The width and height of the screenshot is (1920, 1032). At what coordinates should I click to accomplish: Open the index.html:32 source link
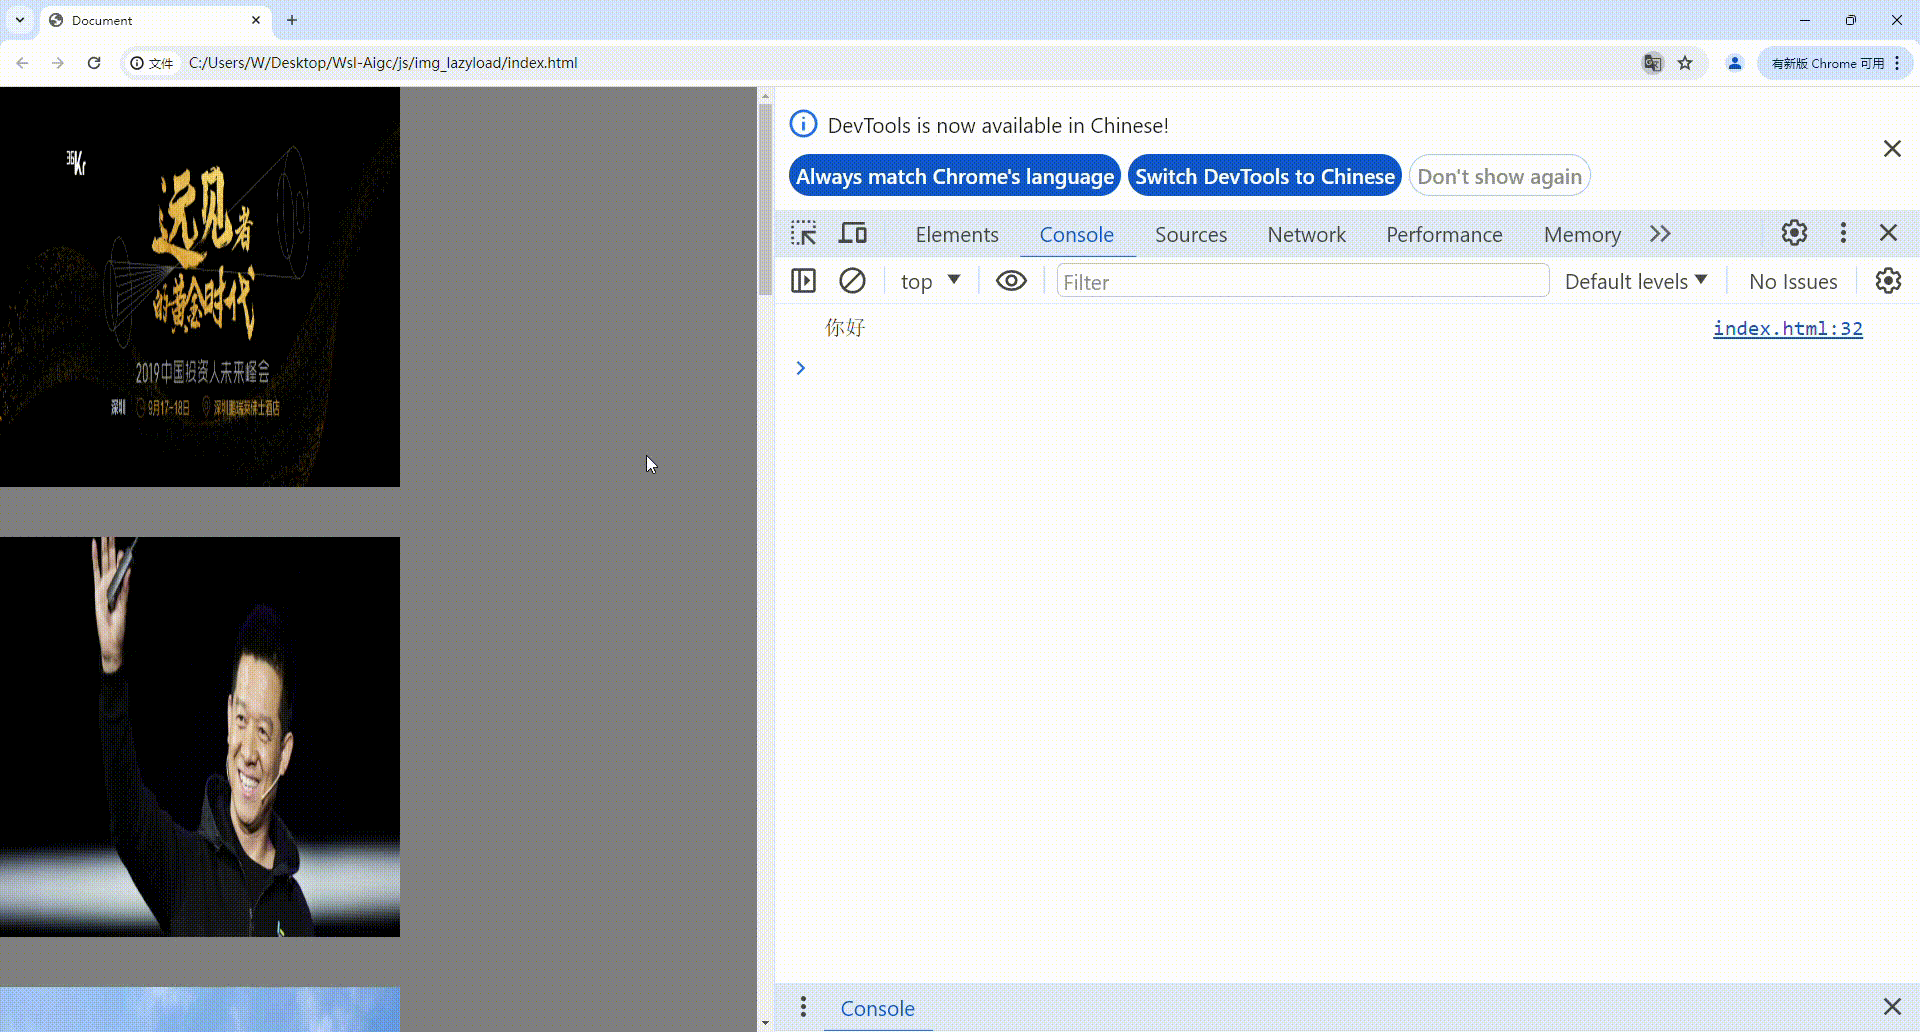(x=1787, y=328)
